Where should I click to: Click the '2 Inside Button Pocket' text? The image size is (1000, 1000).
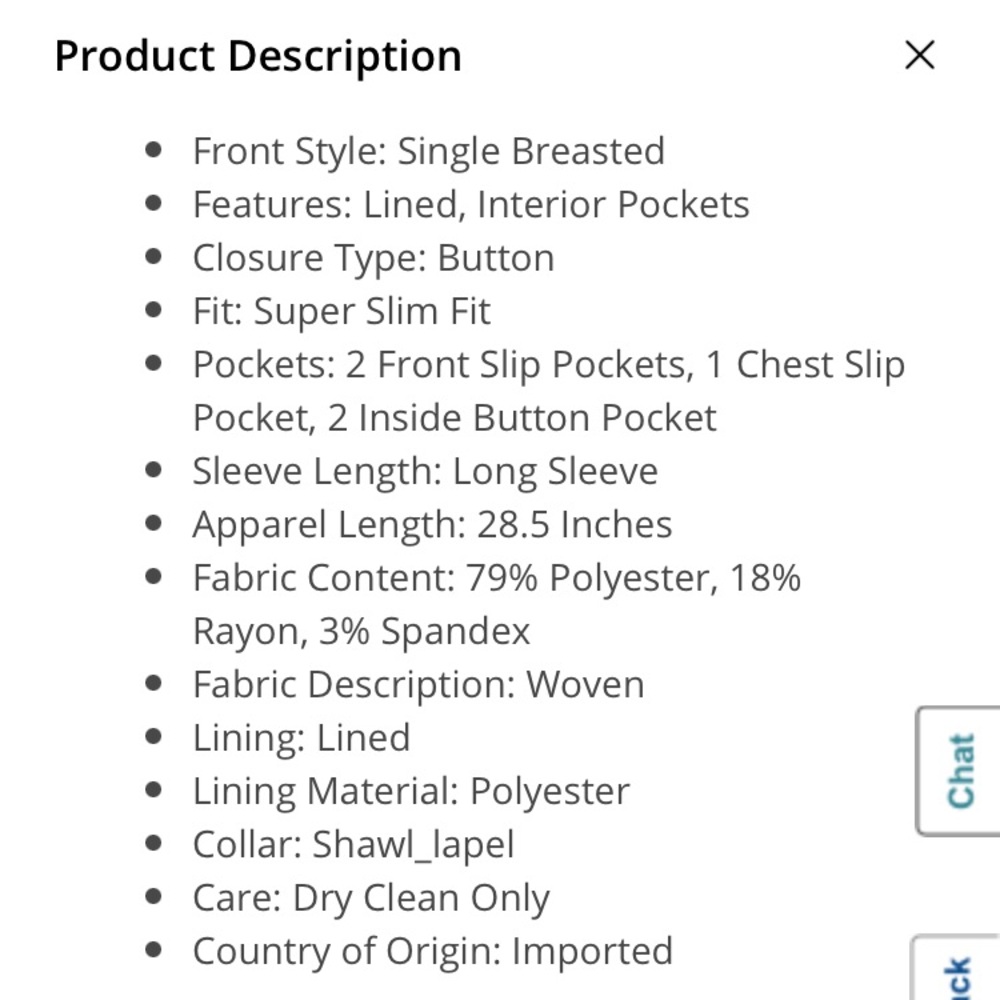pyautogui.click(x=522, y=418)
